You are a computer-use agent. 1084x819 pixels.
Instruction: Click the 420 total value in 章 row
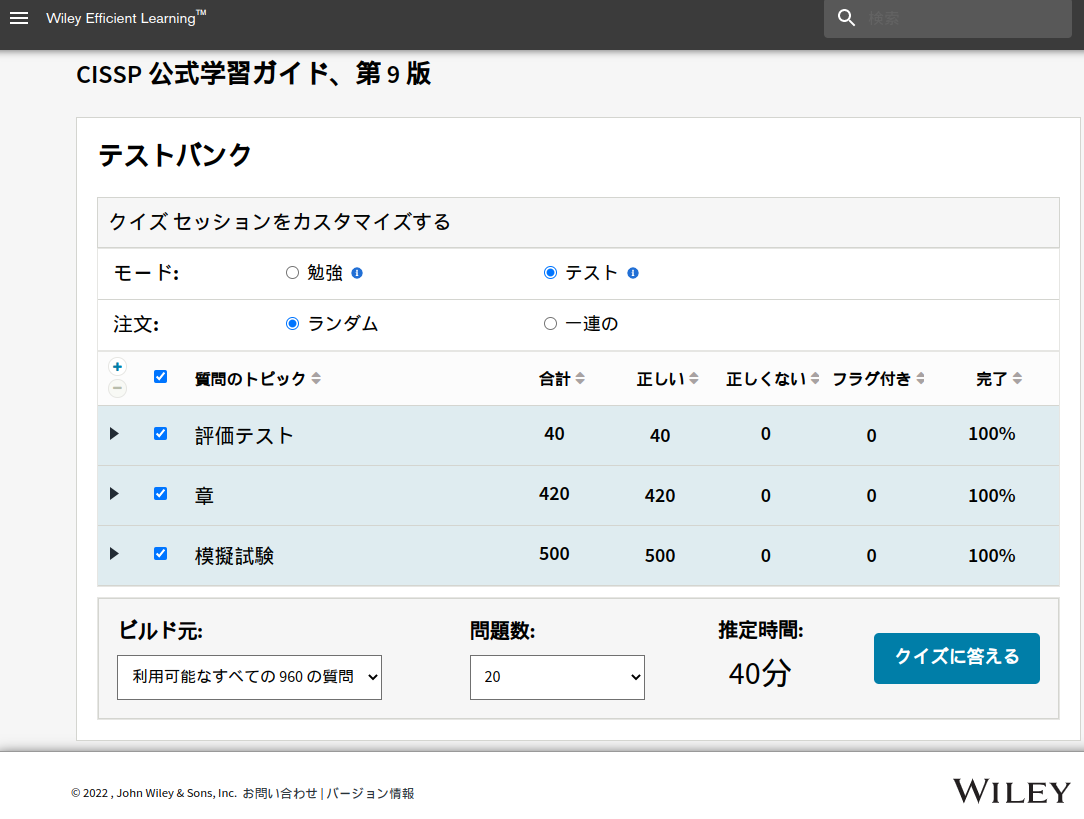pos(554,494)
